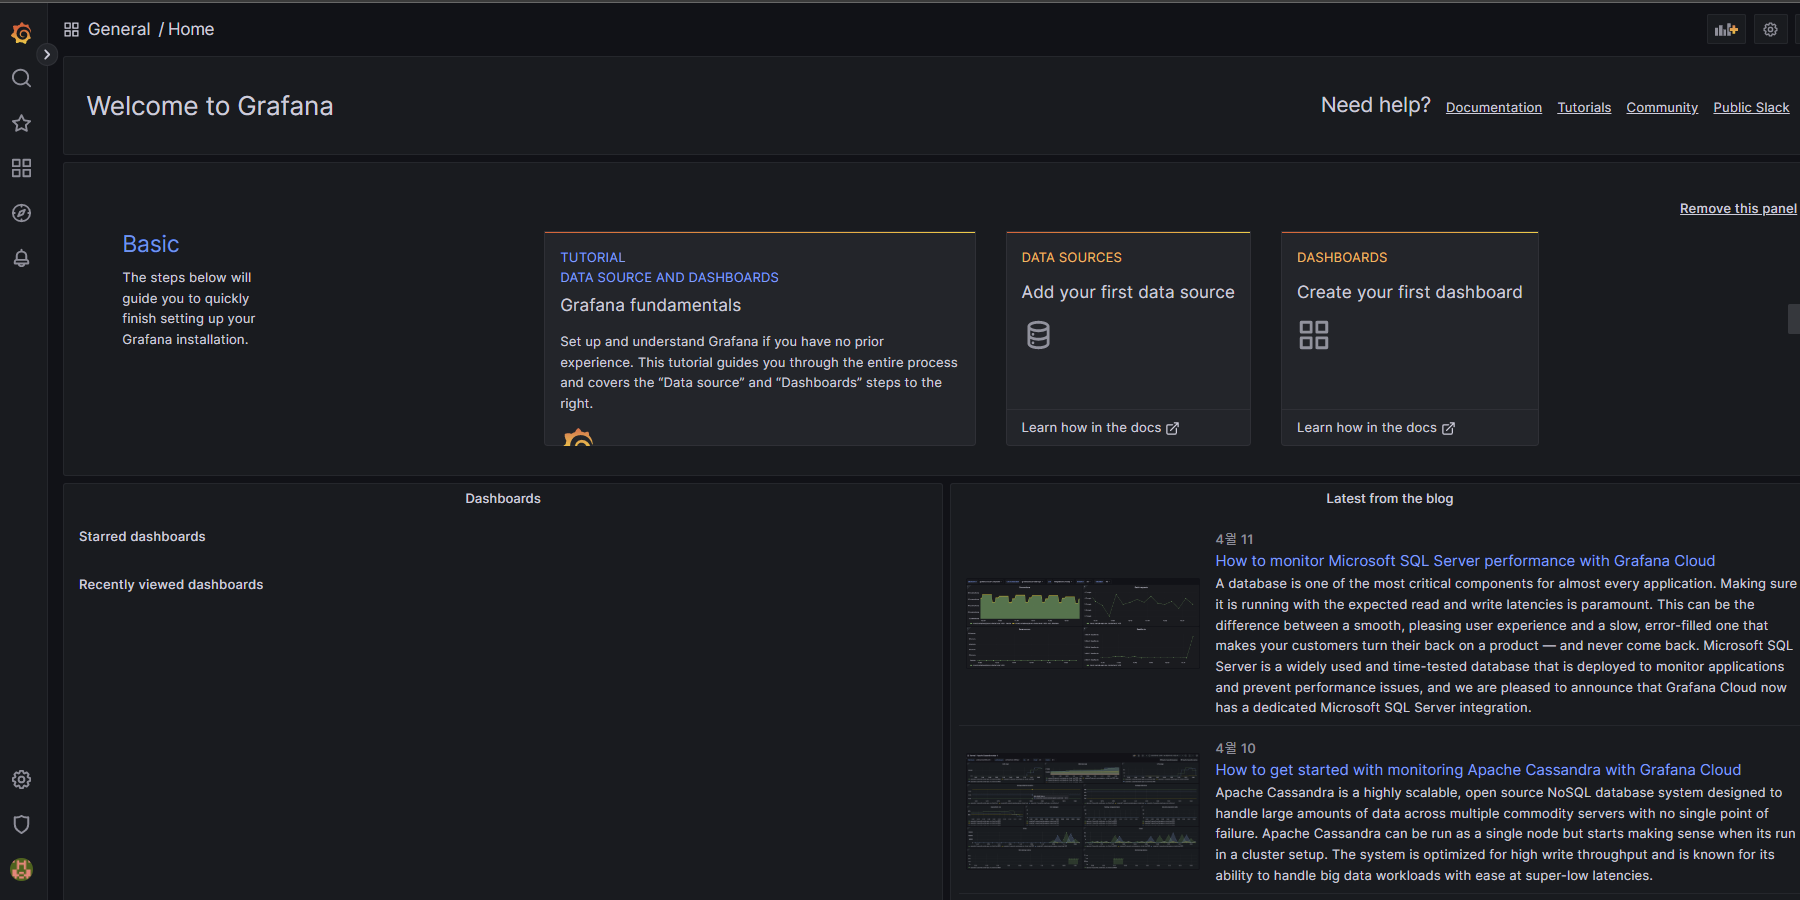Open the search dashboards icon

click(x=21, y=78)
